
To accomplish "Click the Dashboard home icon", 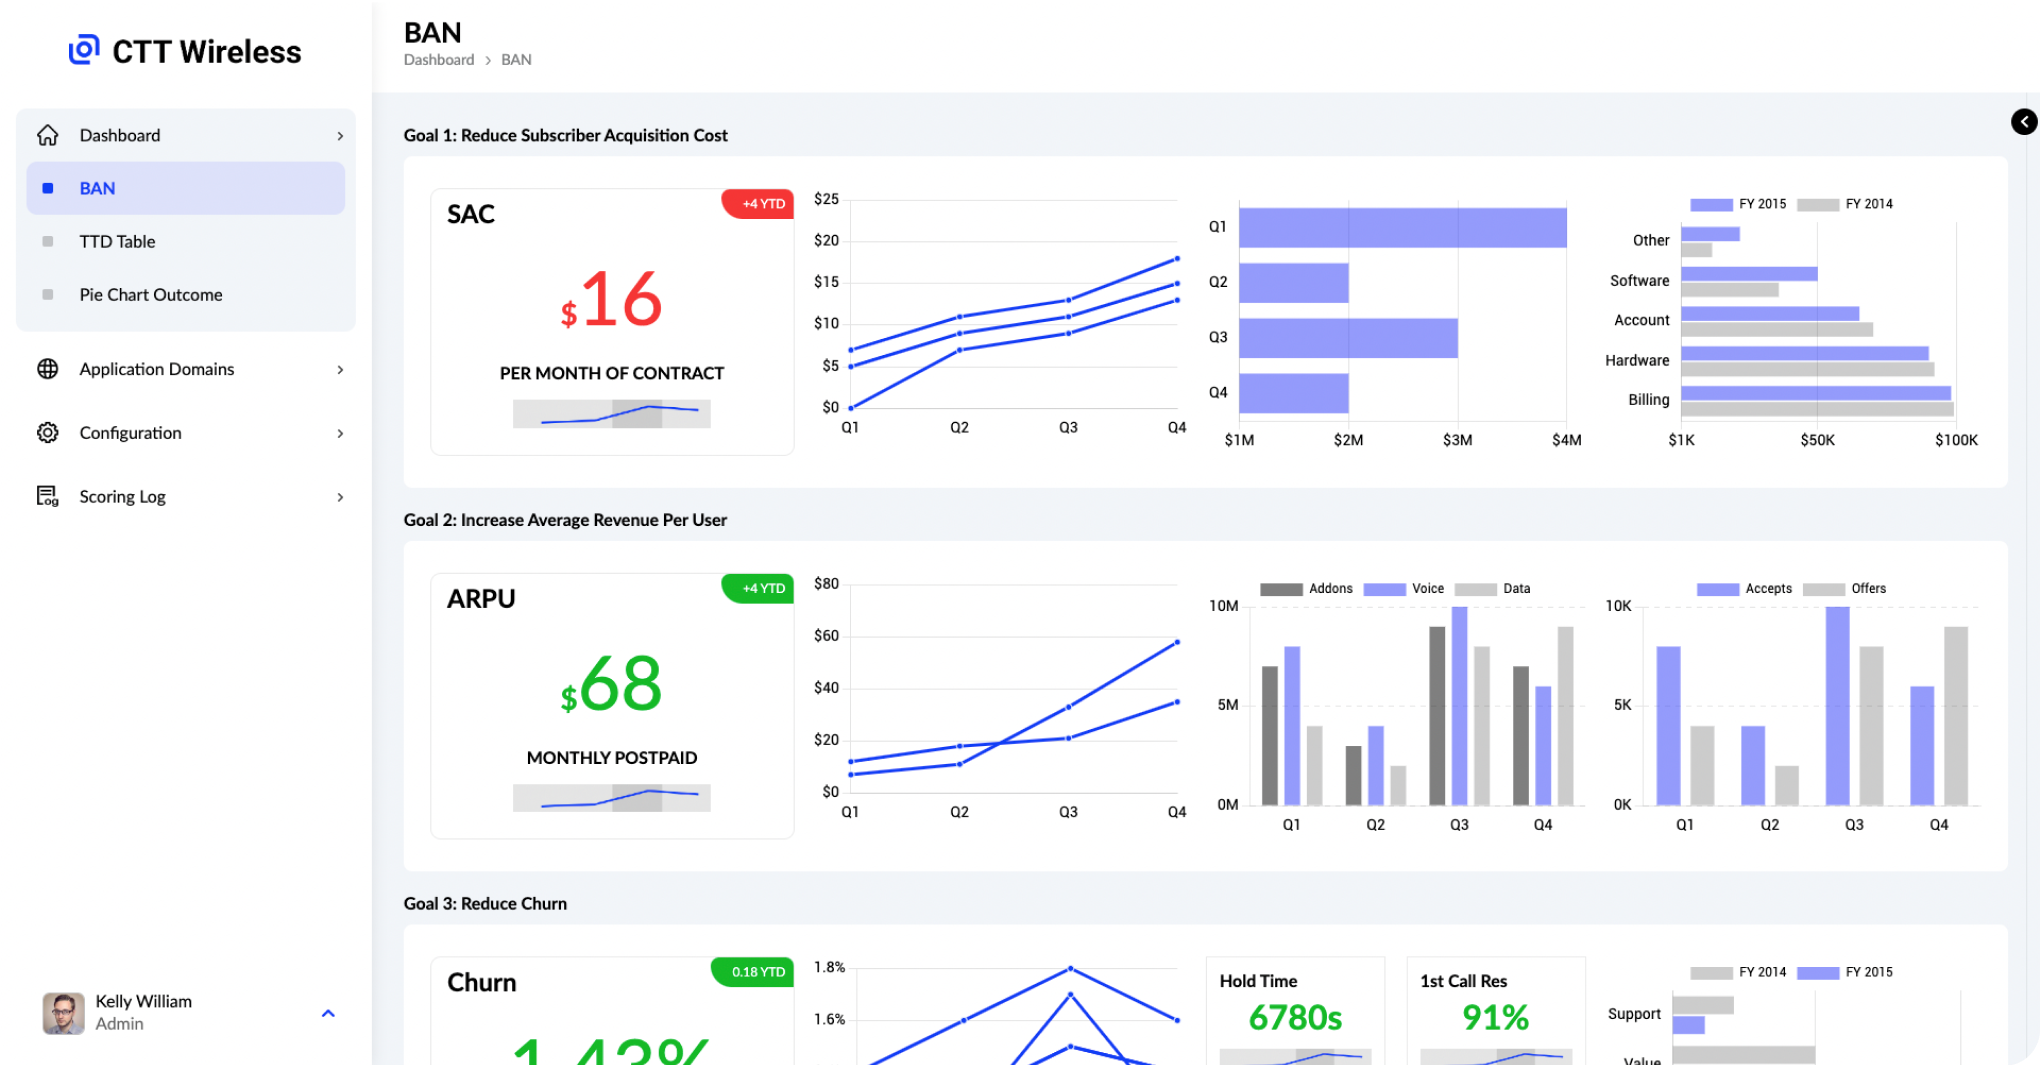I will coord(47,135).
